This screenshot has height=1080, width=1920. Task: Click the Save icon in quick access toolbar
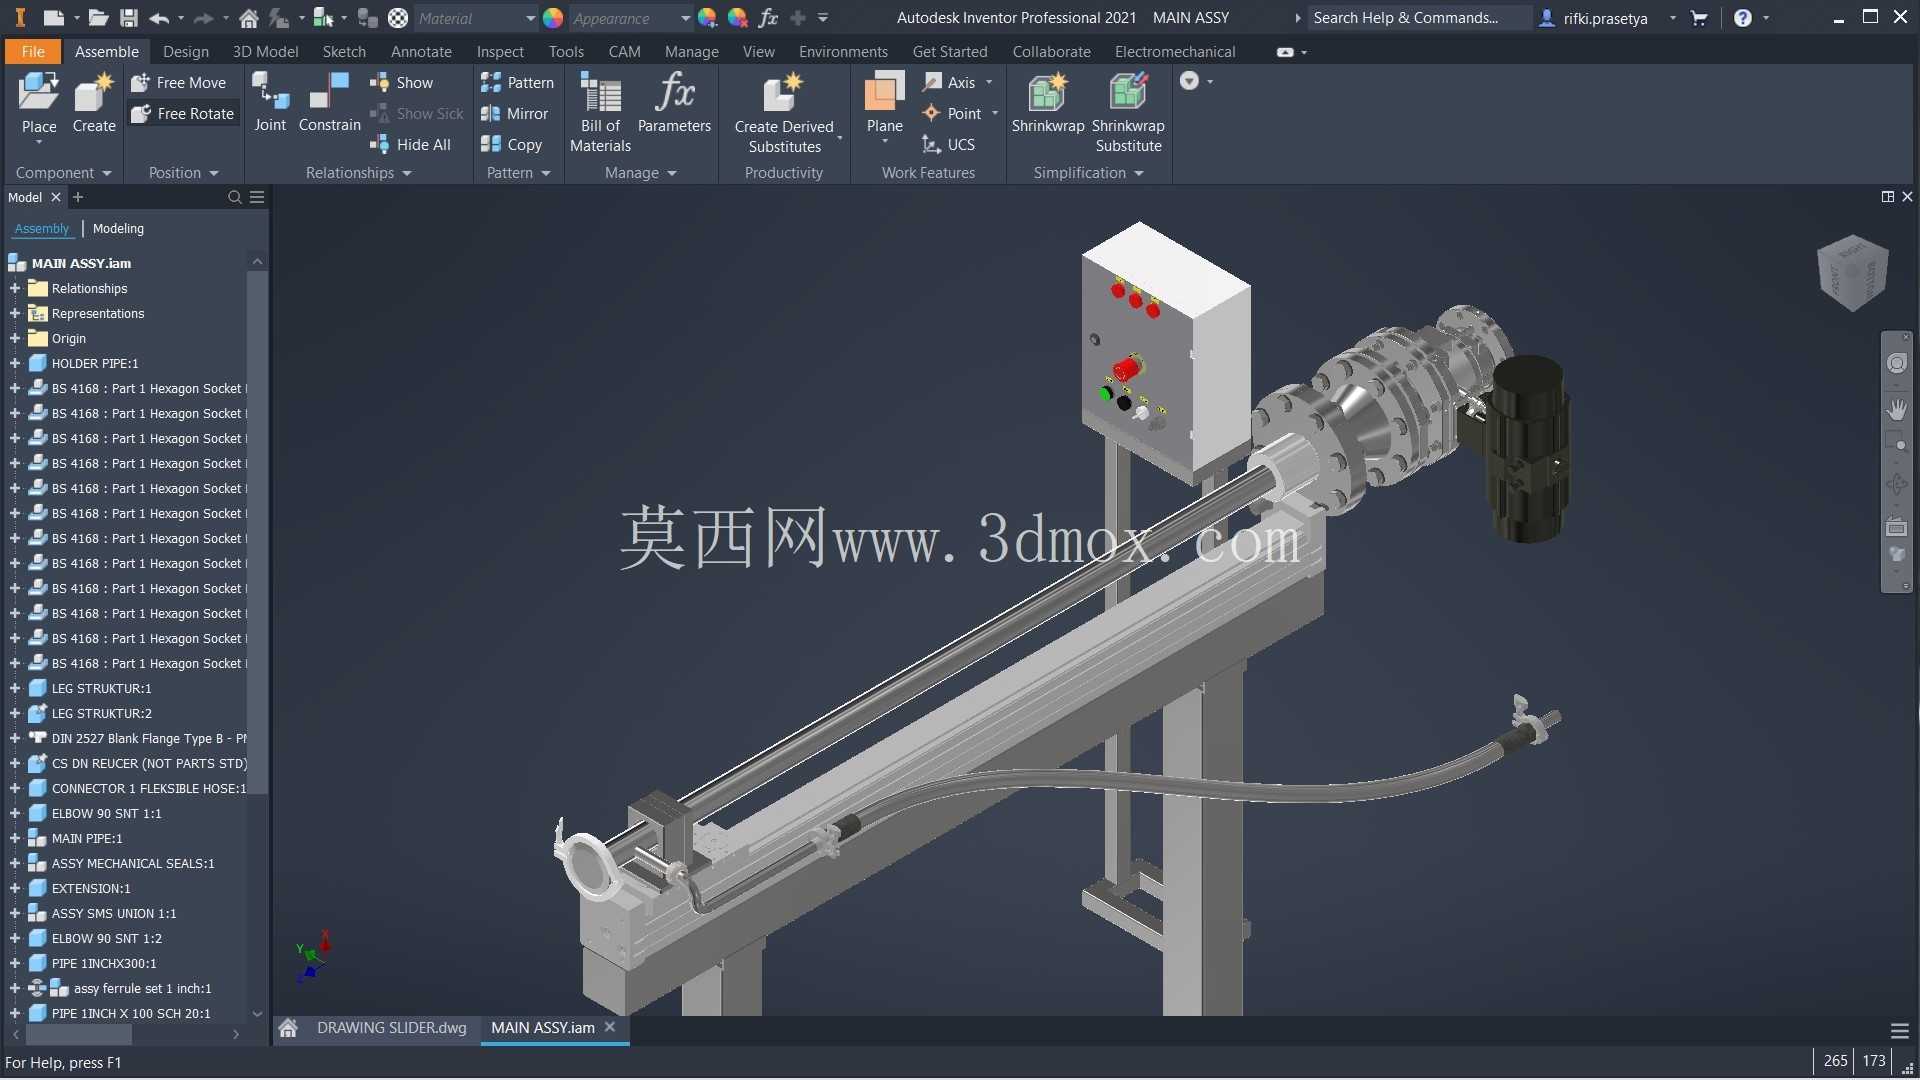tap(129, 18)
